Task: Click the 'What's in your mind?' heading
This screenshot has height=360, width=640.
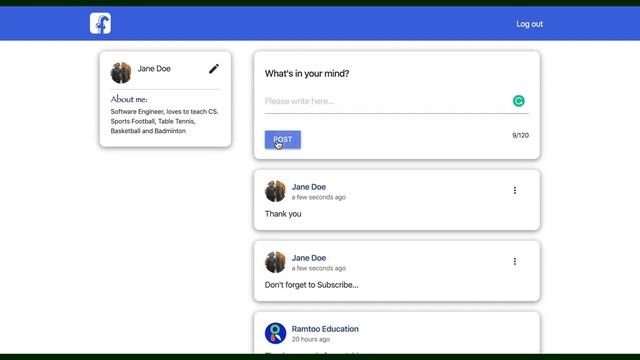Action: click(x=307, y=73)
